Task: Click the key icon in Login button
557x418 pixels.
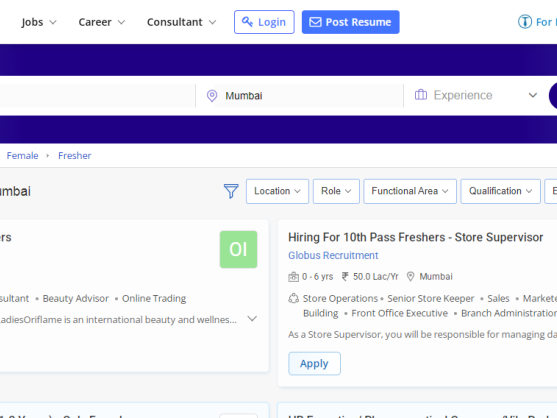Action: pos(247,22)
